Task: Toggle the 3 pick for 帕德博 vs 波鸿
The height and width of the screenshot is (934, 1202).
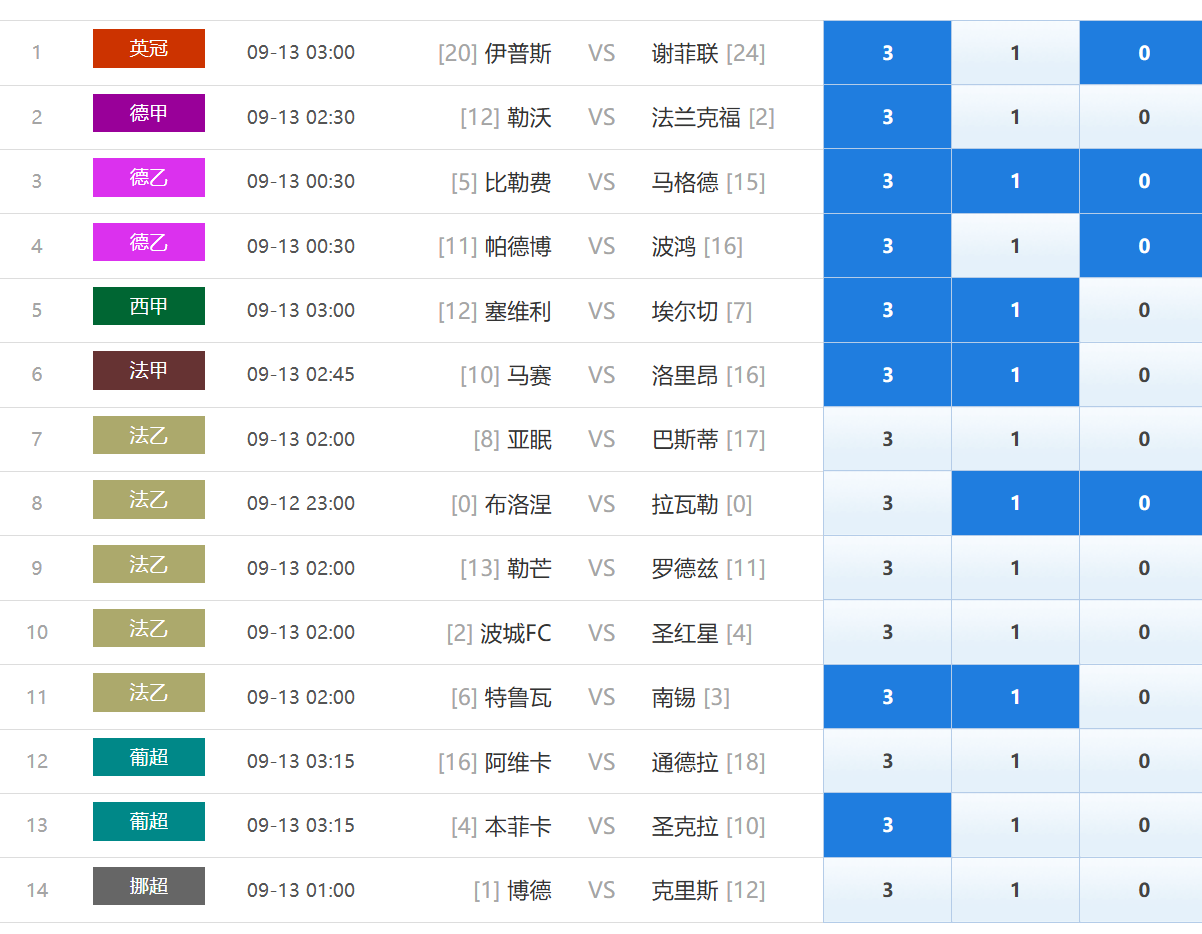Action: pos(887,246)
